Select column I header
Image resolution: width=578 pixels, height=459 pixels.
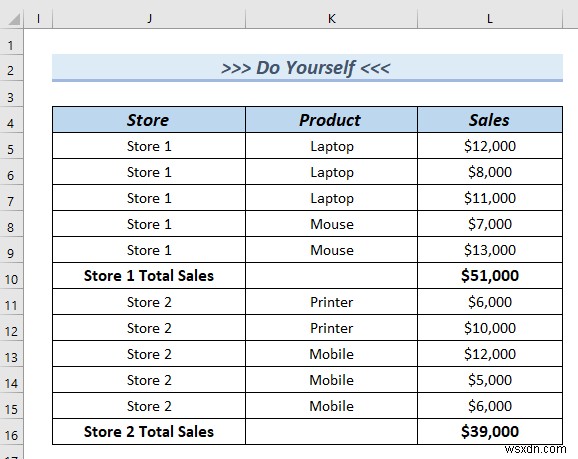click(38, 19)
